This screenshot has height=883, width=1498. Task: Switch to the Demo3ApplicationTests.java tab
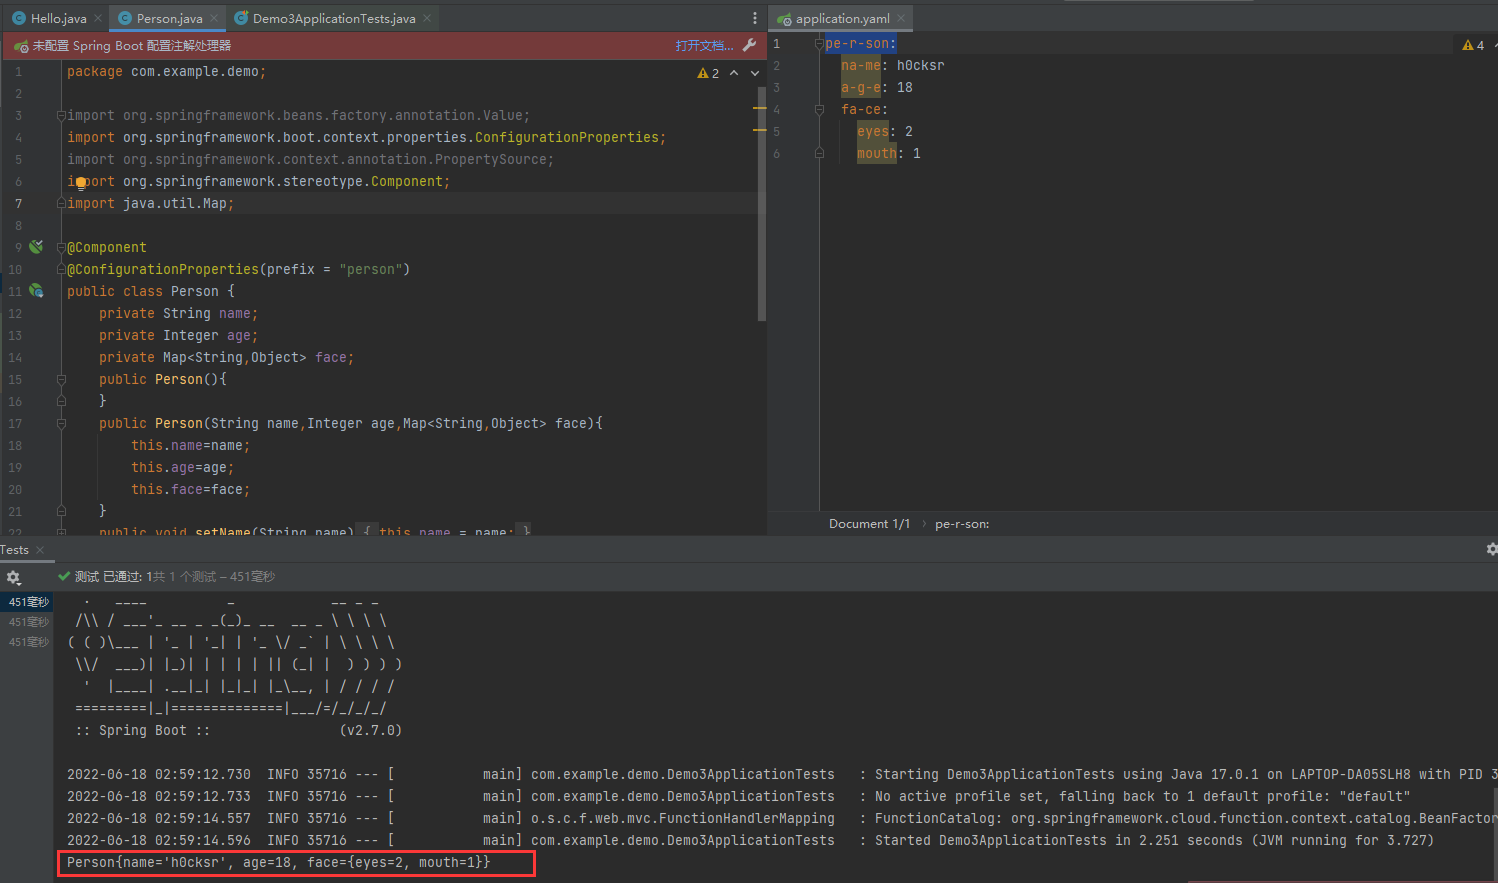(333, 18)
